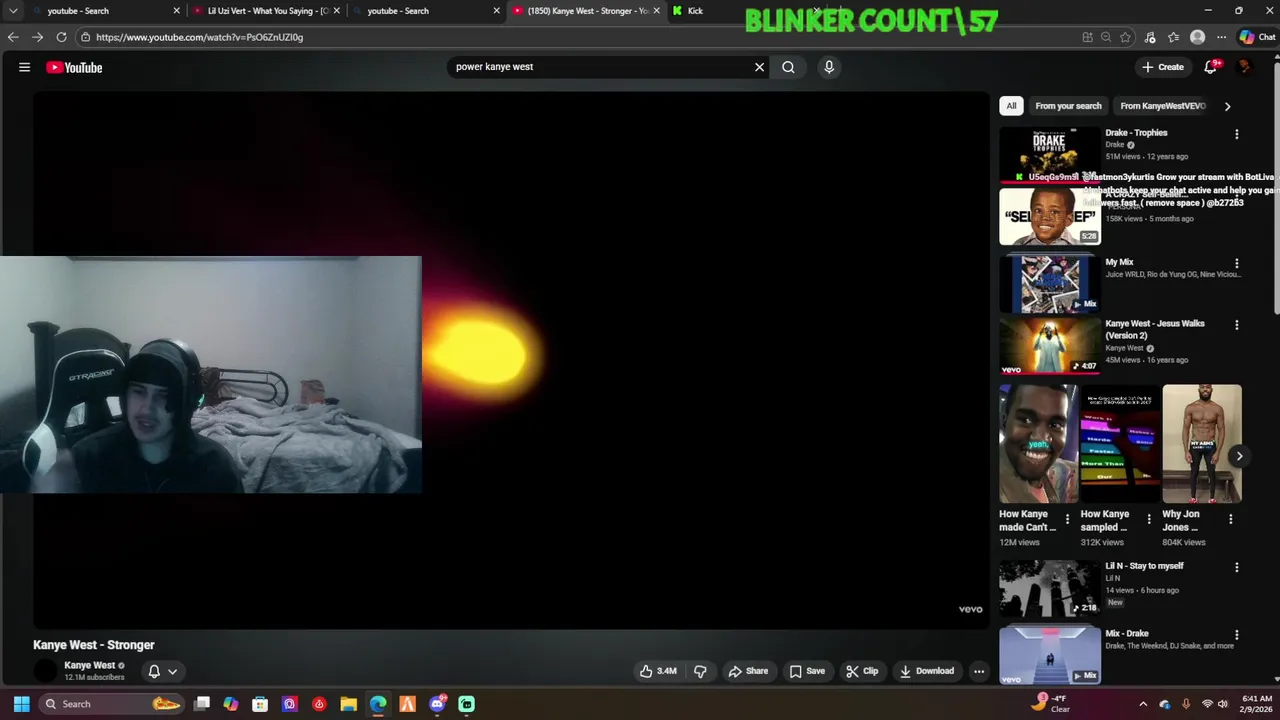
Task: Open File Explorer from taskbar
Action: point(348,704)
